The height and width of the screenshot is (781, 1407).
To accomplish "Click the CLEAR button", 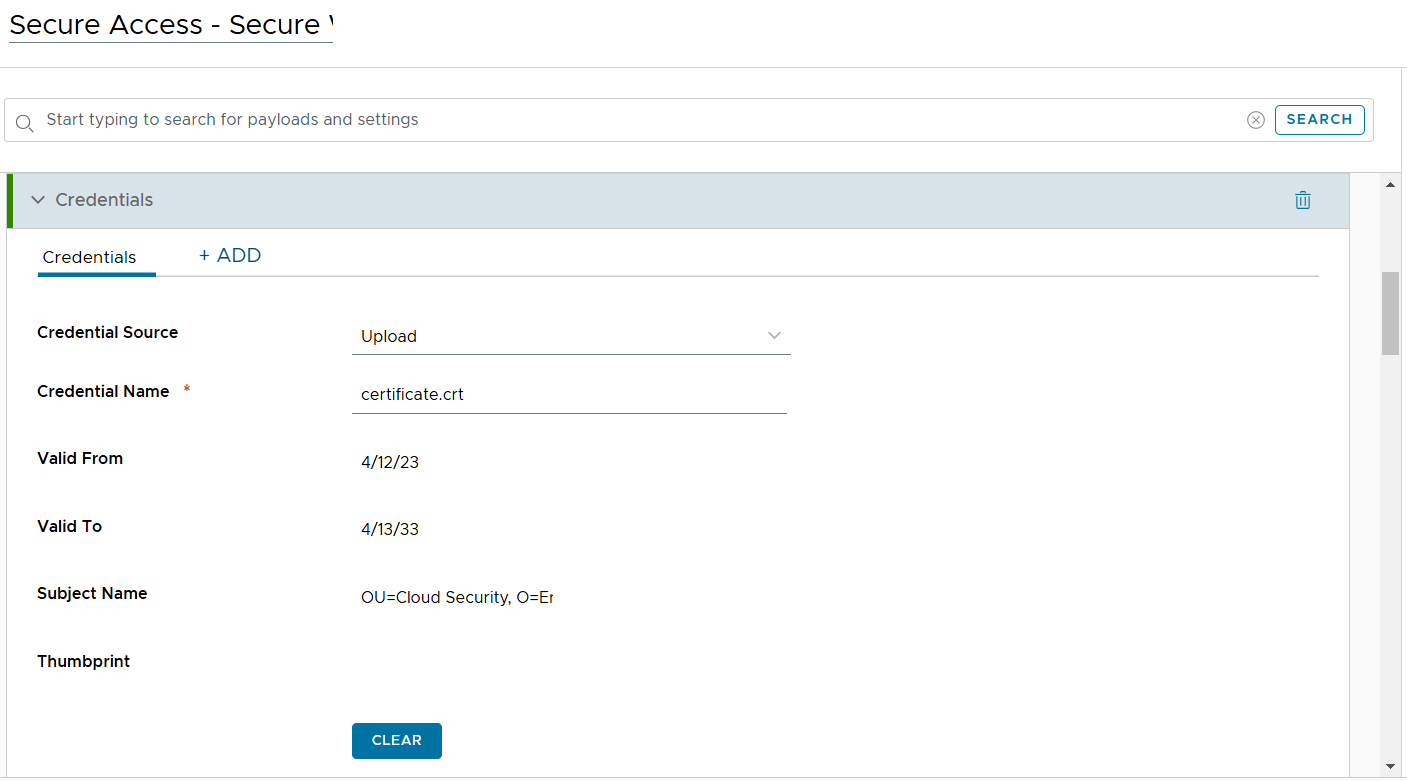I will [397, 741].
